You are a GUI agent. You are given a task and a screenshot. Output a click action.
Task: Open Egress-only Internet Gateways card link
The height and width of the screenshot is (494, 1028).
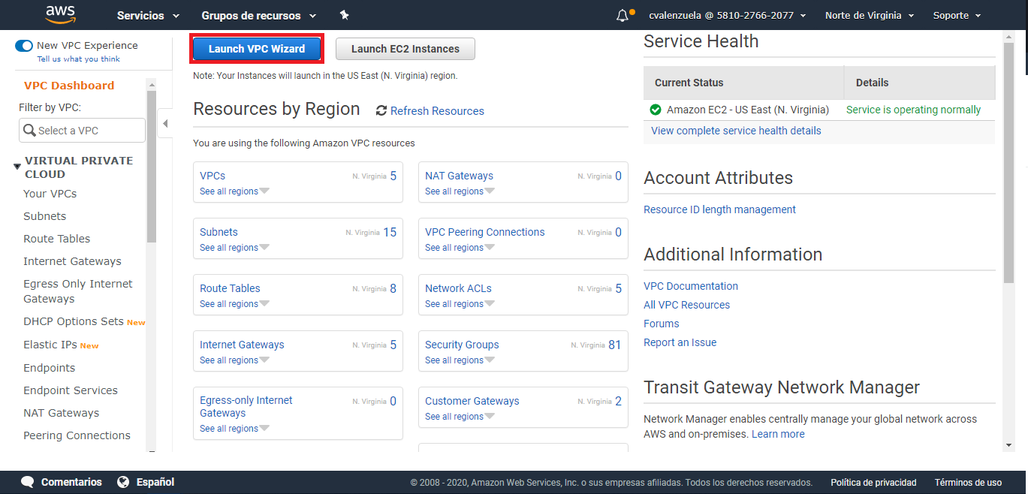pos(246,407)
